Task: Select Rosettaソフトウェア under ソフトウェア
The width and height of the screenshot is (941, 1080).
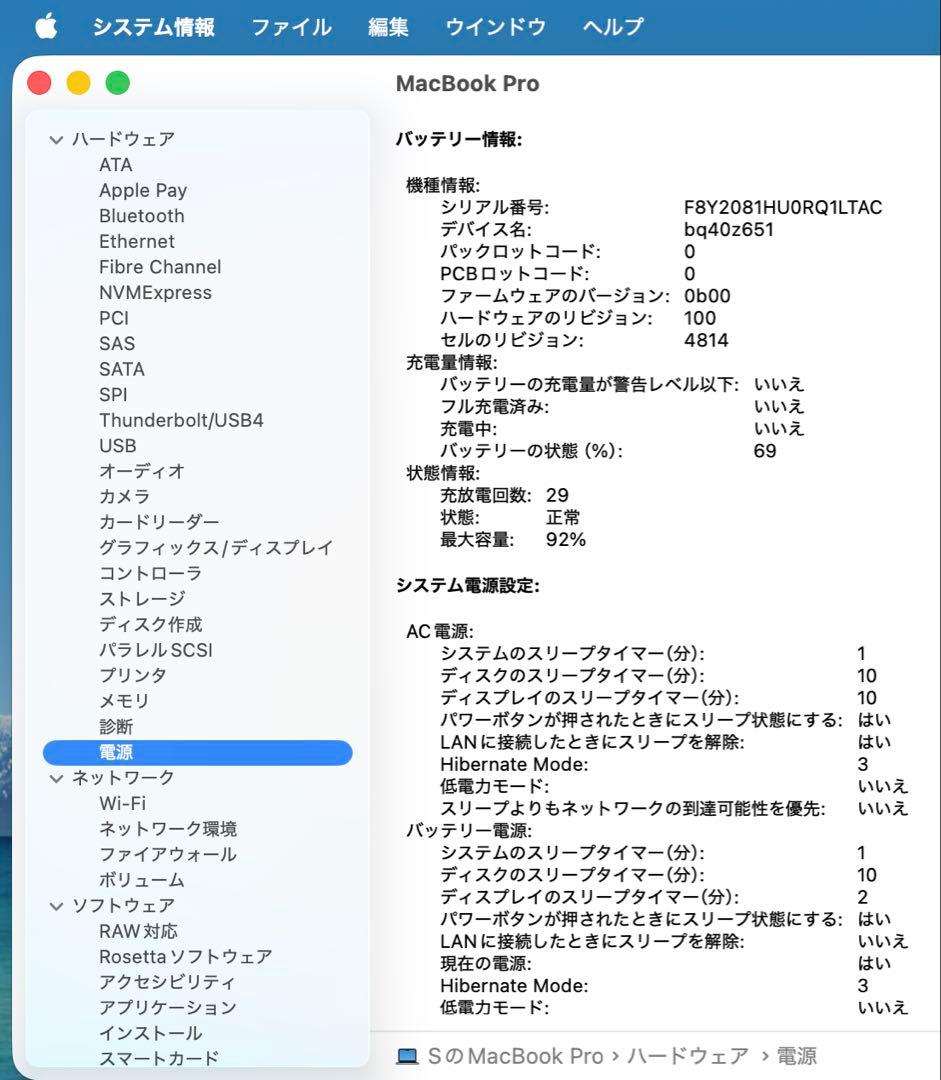Action: 183,956
